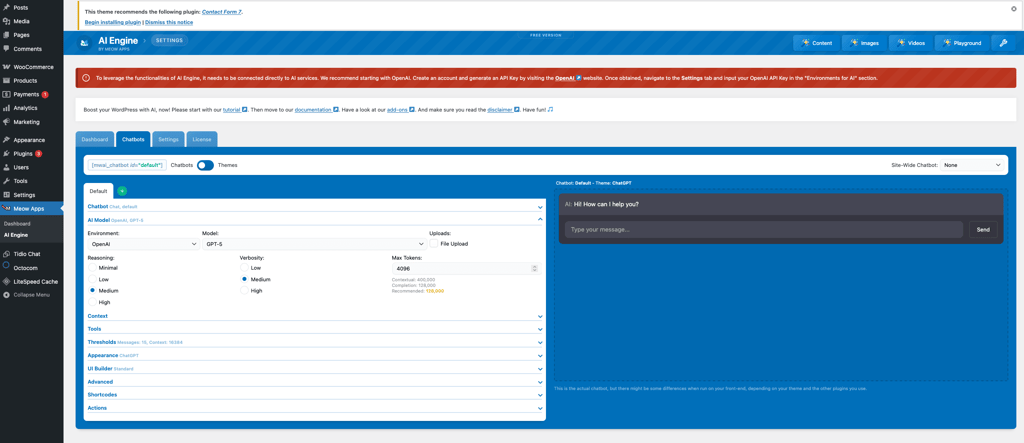The image size is (1024, 443).
Task: Click the Playground header button
Action: (x=962, y=43)
